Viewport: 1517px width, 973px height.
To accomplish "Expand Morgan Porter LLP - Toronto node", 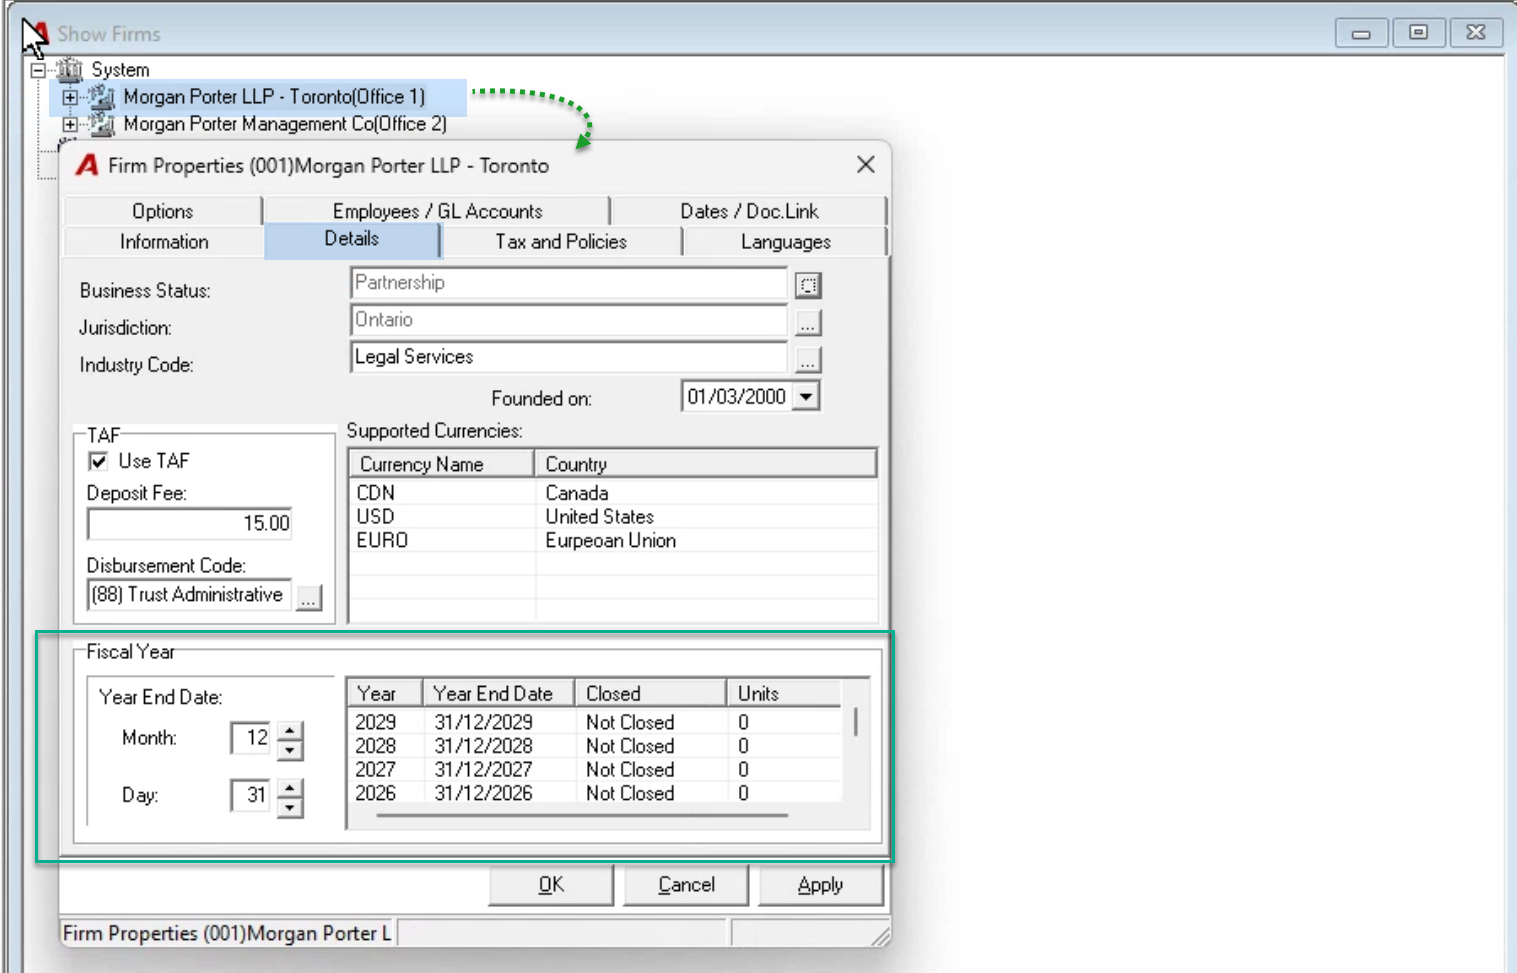I will (x=70, y=97).
